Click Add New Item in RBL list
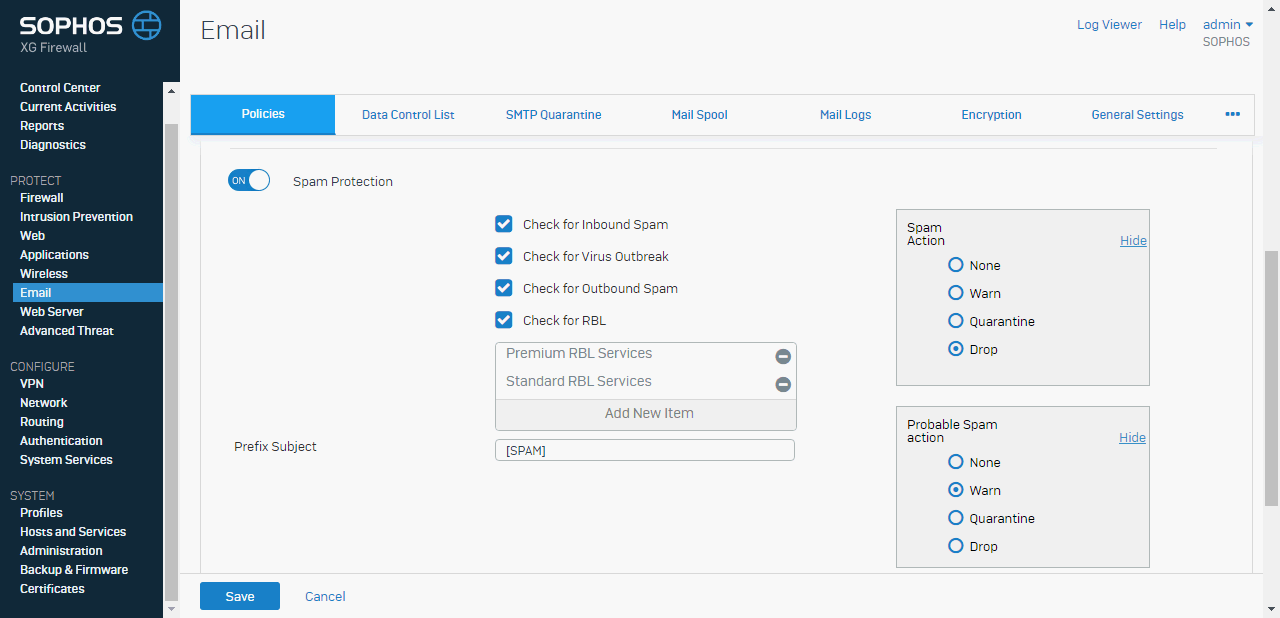Viewport: 1280px width, 618px height. coord(648,414)
